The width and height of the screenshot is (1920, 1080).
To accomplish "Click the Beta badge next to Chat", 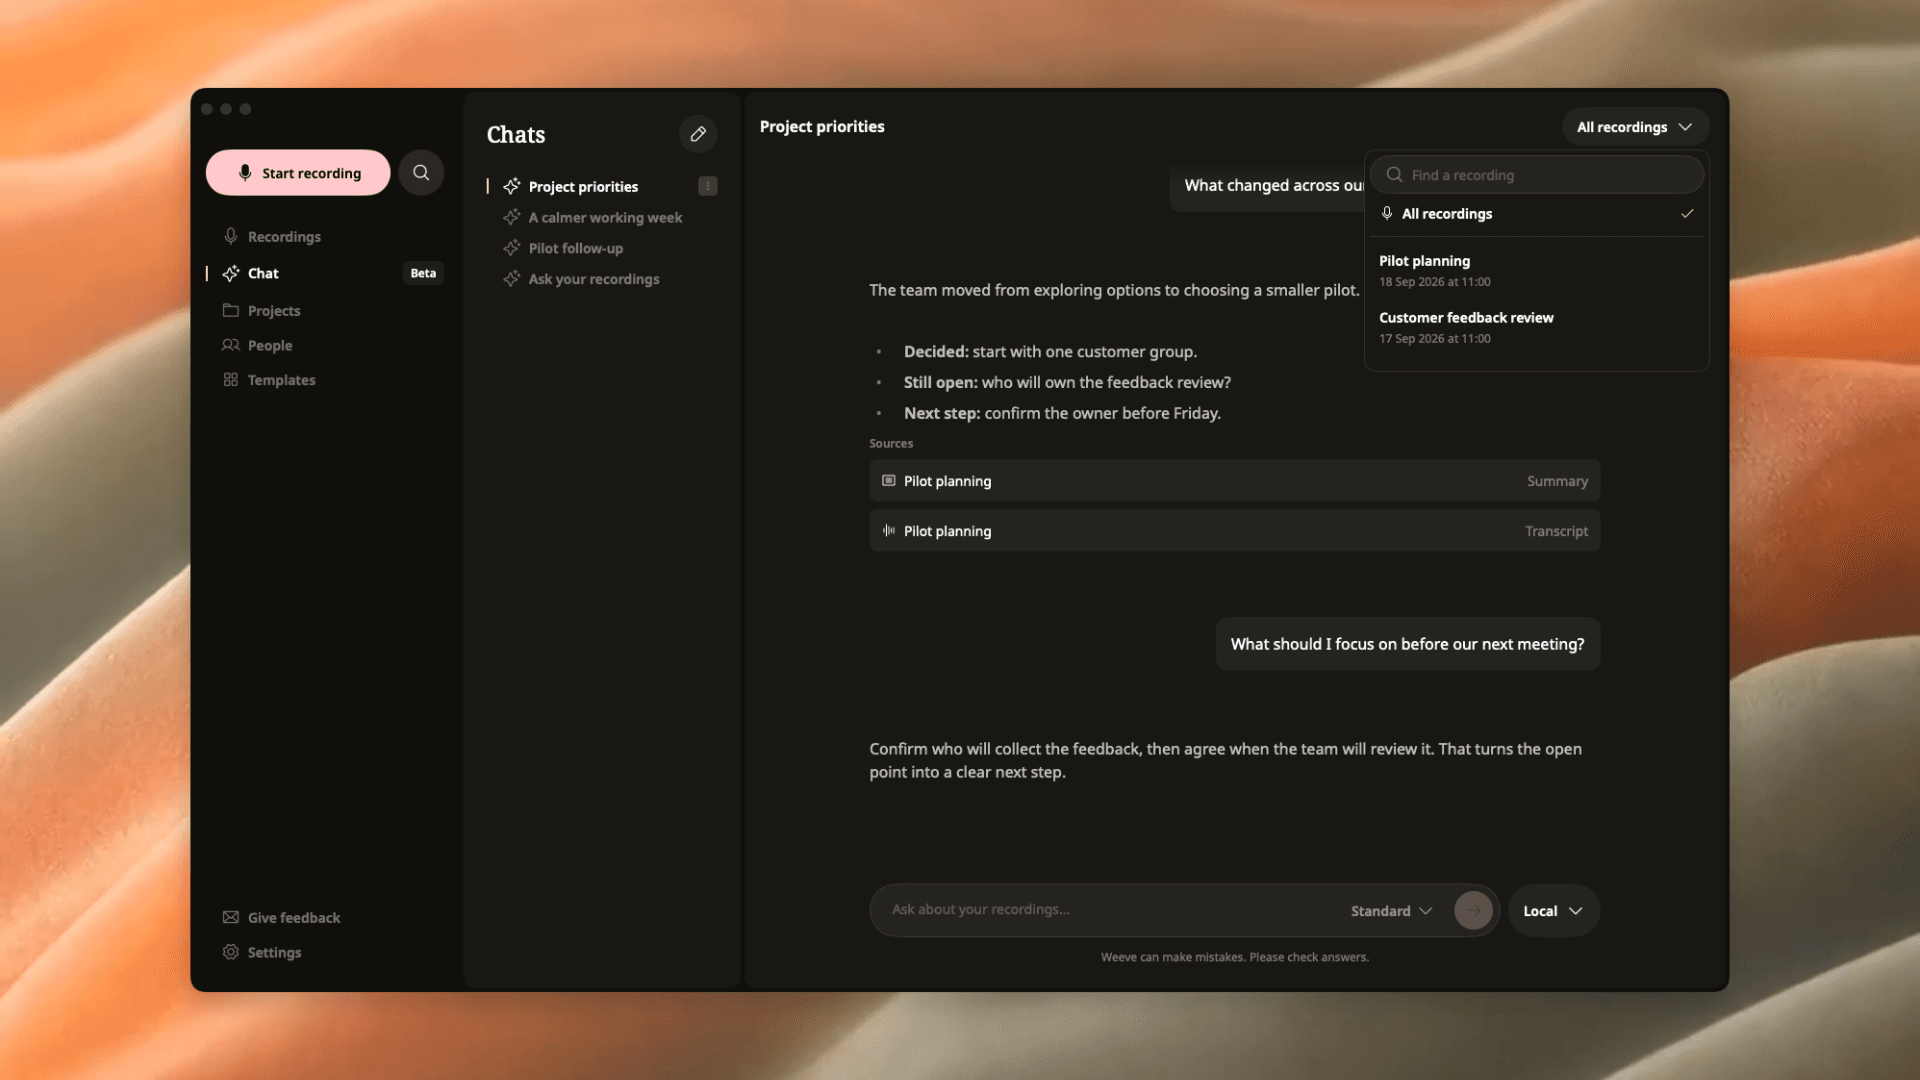I will tap(423, 273).
